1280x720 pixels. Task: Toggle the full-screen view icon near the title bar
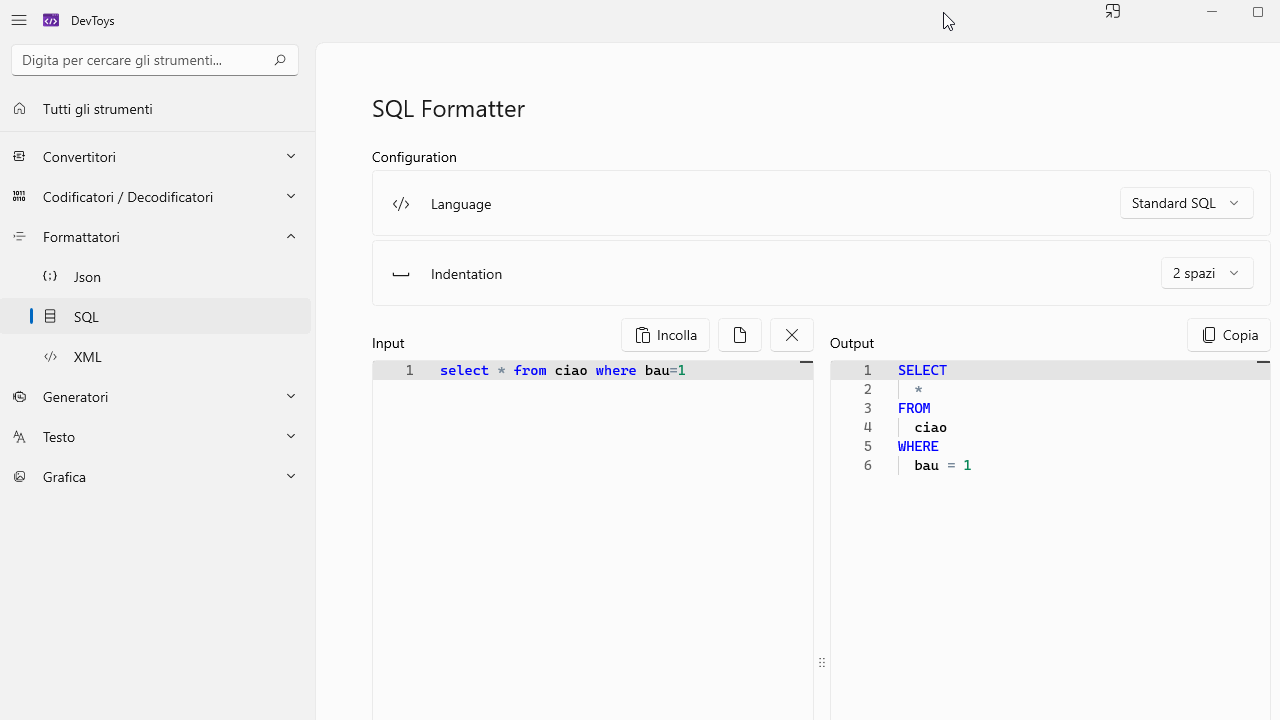tap(1112, 11)
